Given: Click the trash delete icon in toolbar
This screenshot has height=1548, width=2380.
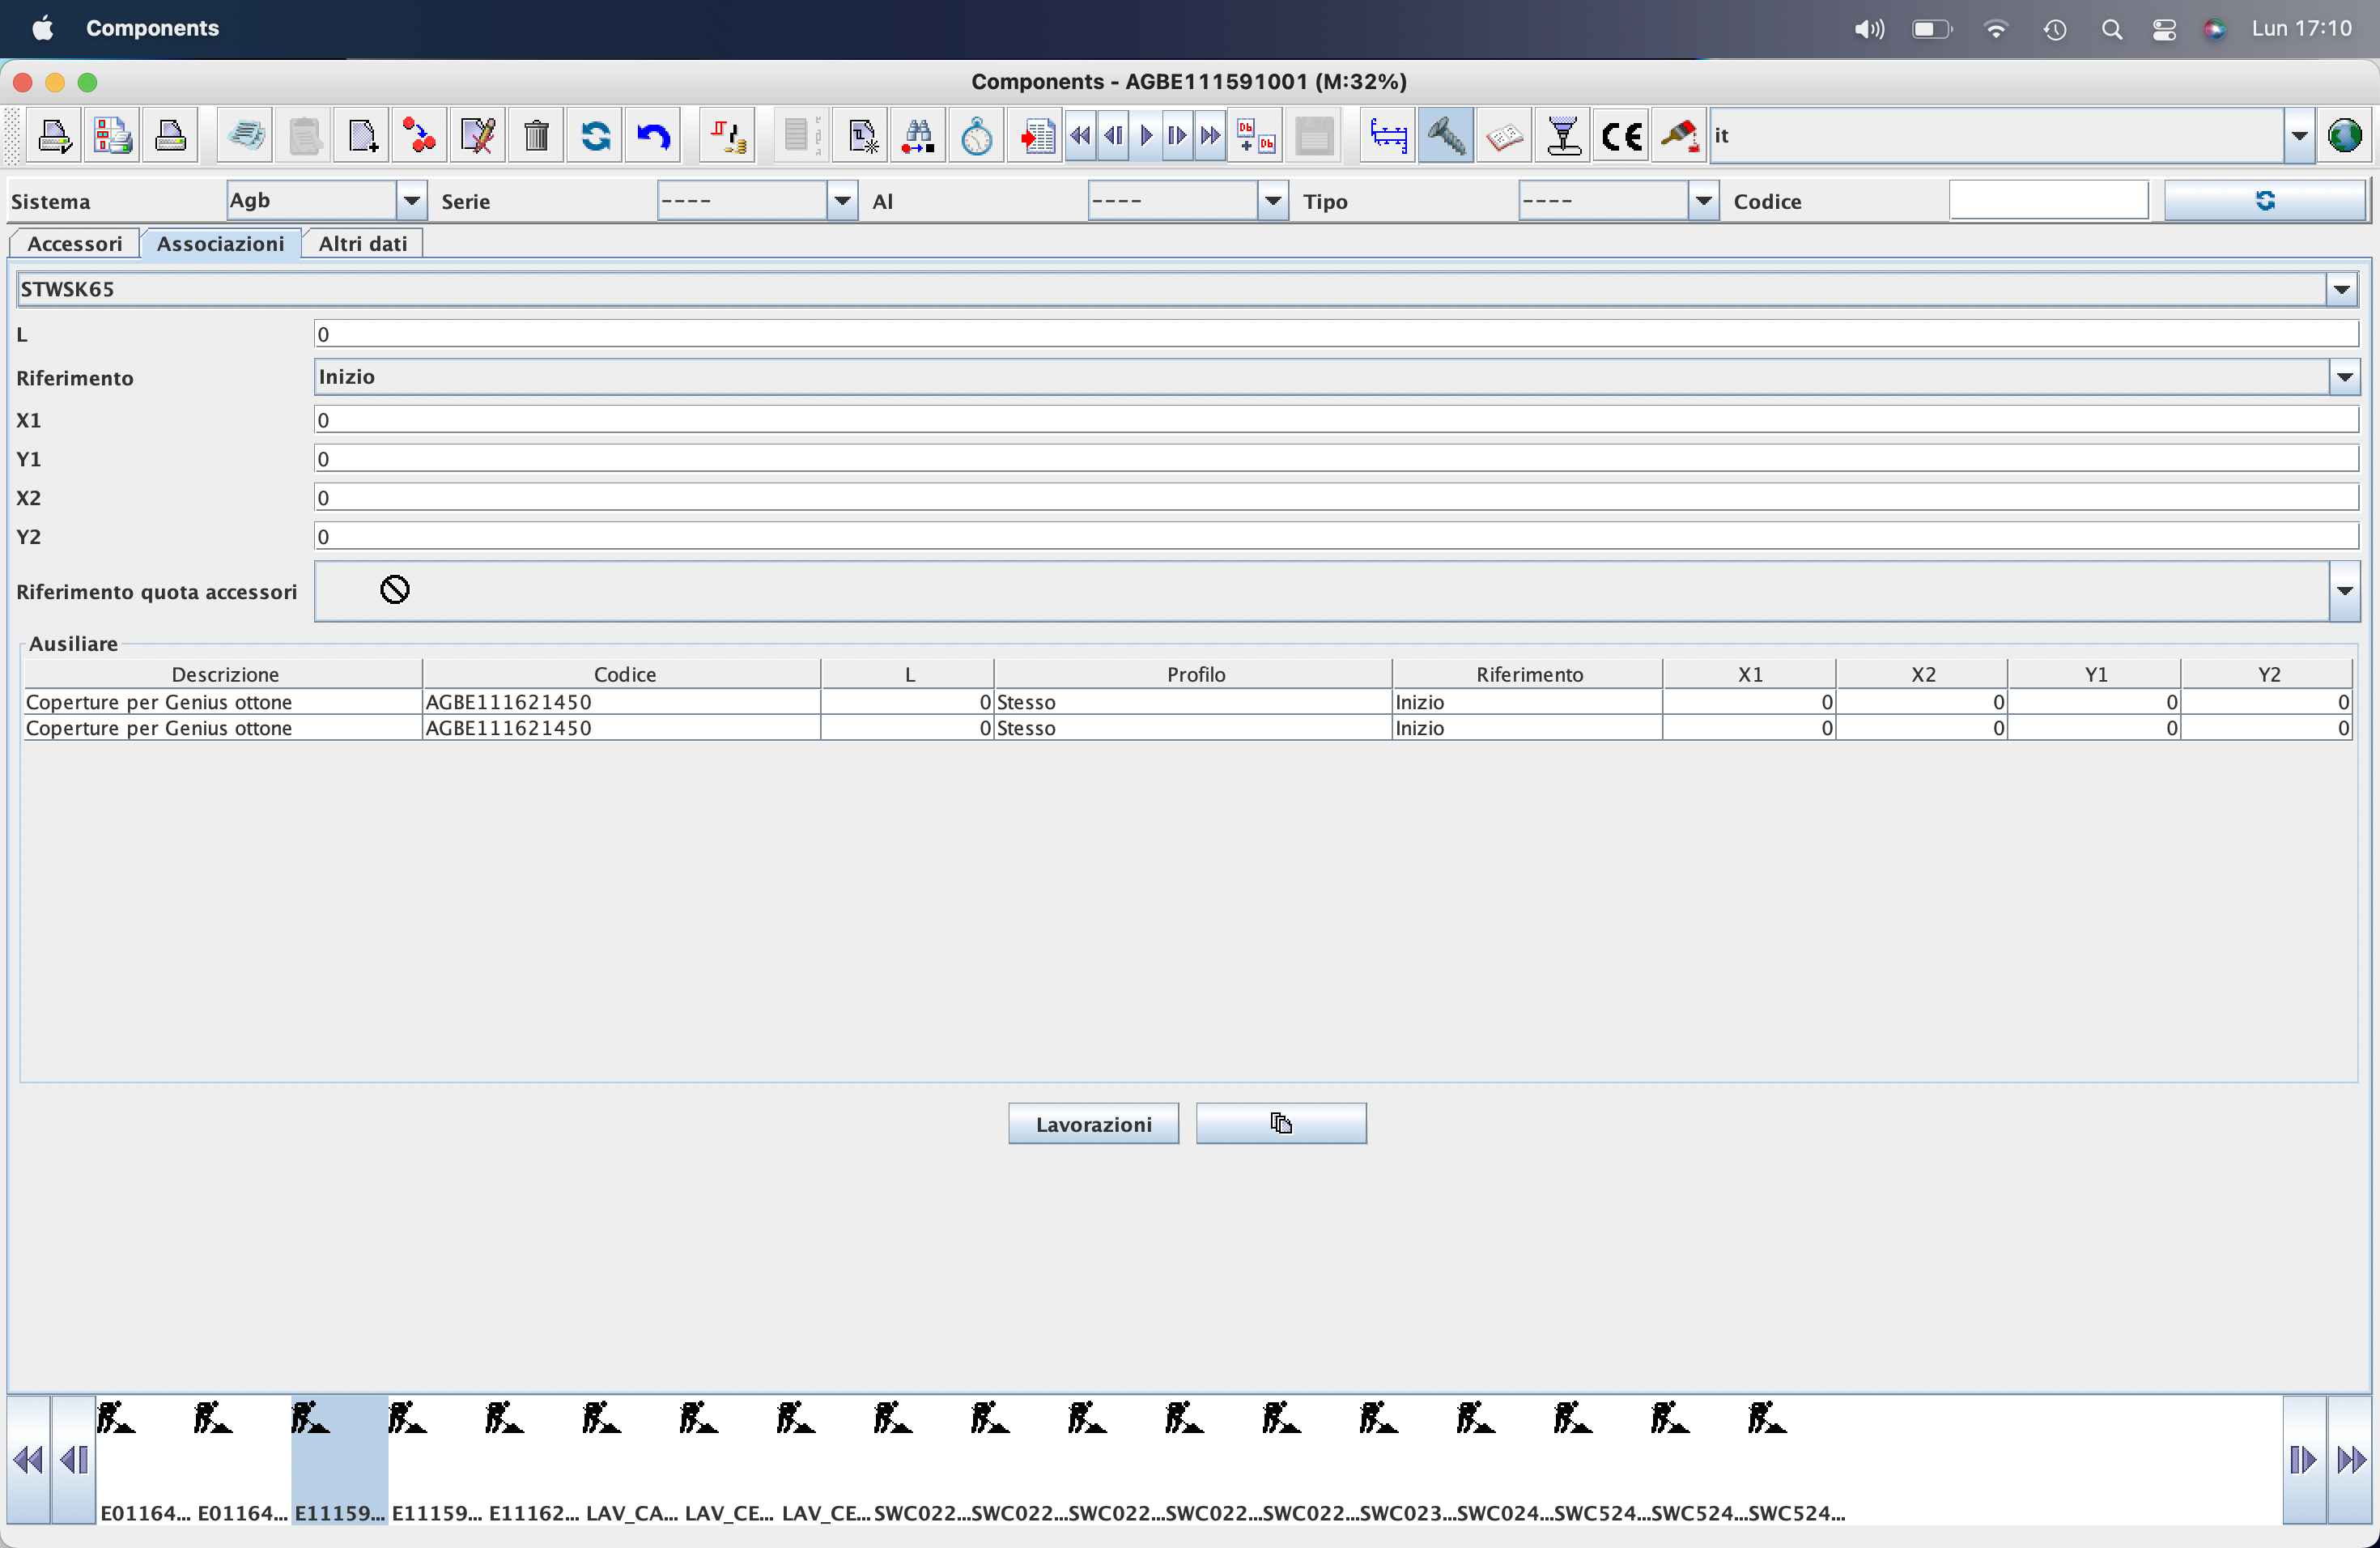Looking at the screenshot, I should 536,136.
